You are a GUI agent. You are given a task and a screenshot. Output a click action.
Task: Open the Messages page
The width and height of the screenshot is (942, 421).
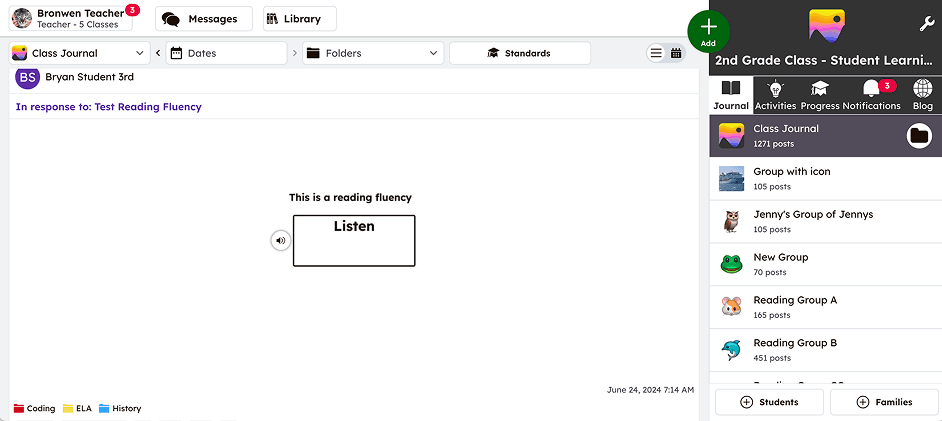click(x=203, y=19)
